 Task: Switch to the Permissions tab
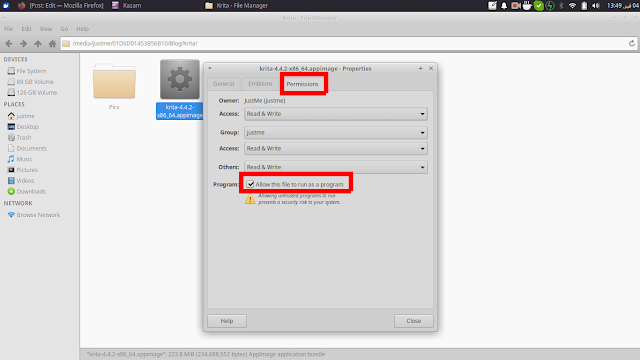302,84
